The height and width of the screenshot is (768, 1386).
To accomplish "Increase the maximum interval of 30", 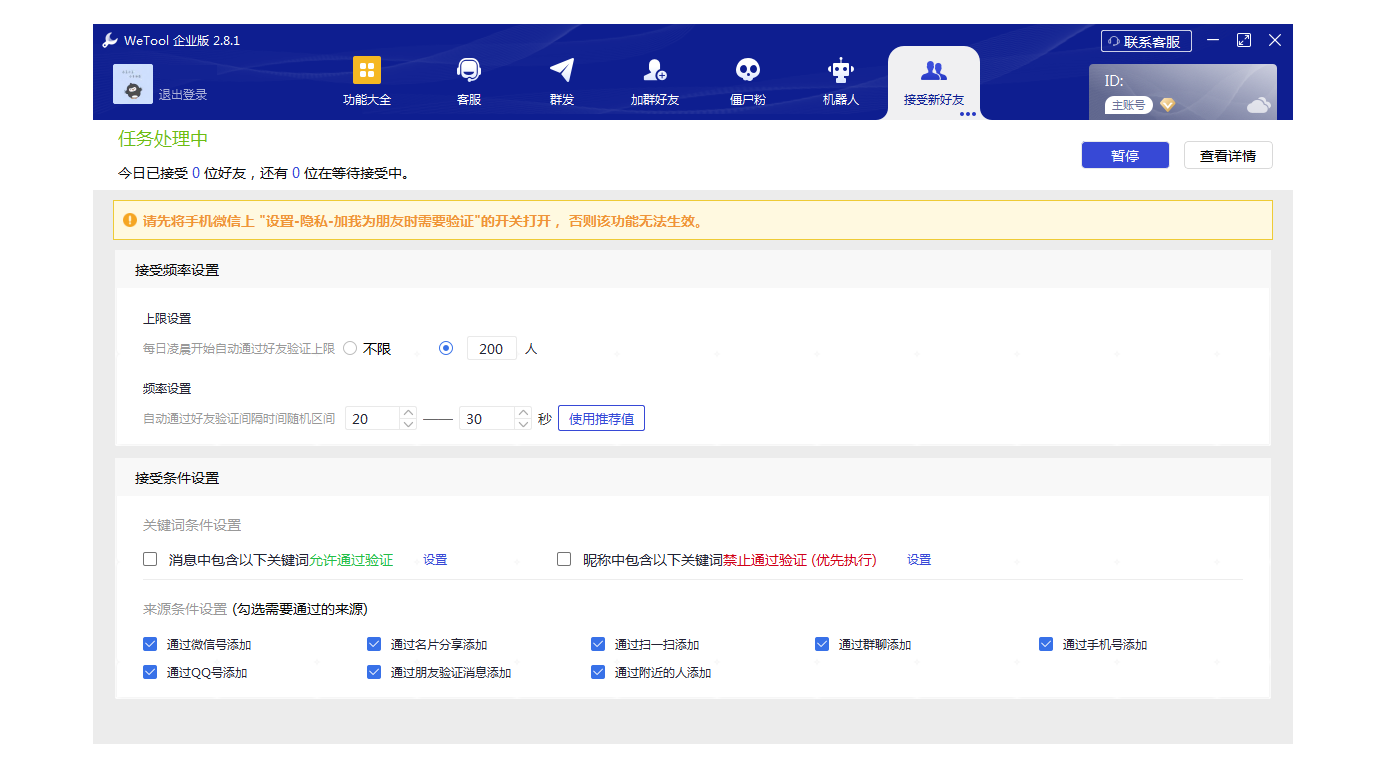I will pos(523,413).
